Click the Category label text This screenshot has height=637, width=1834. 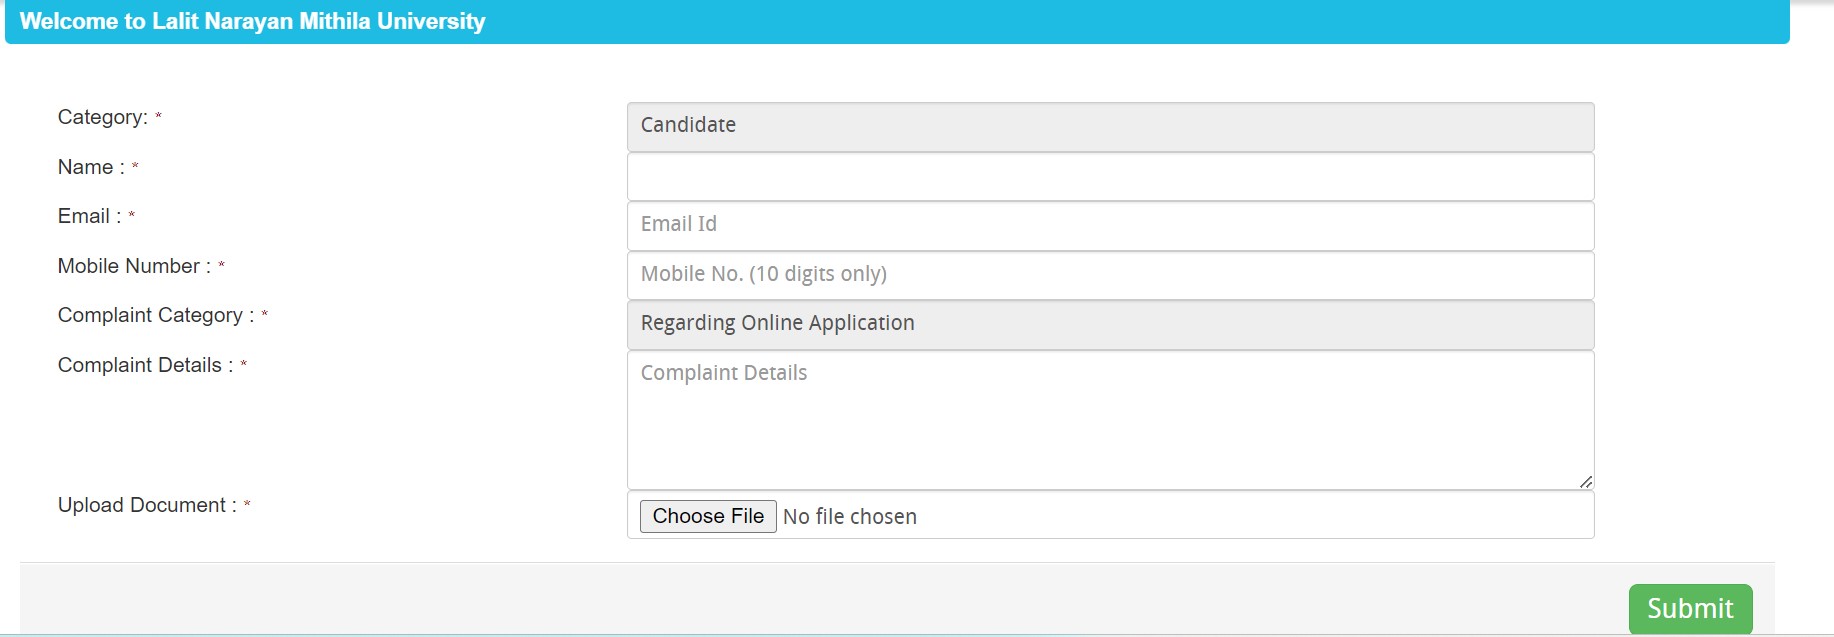click(105, 117)
